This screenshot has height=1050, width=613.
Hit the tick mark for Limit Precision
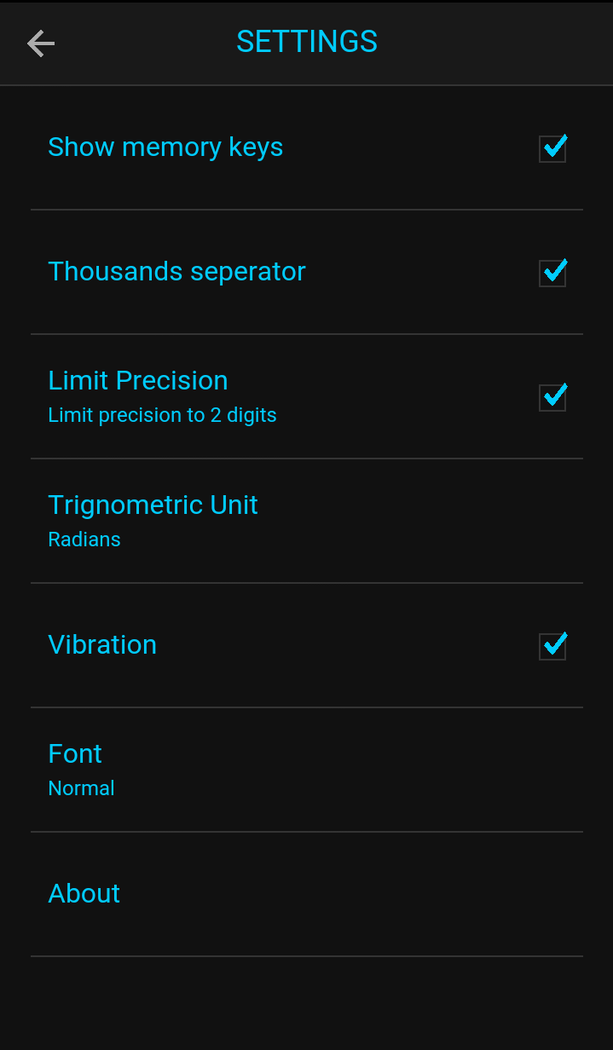click(x=553, y=396)
